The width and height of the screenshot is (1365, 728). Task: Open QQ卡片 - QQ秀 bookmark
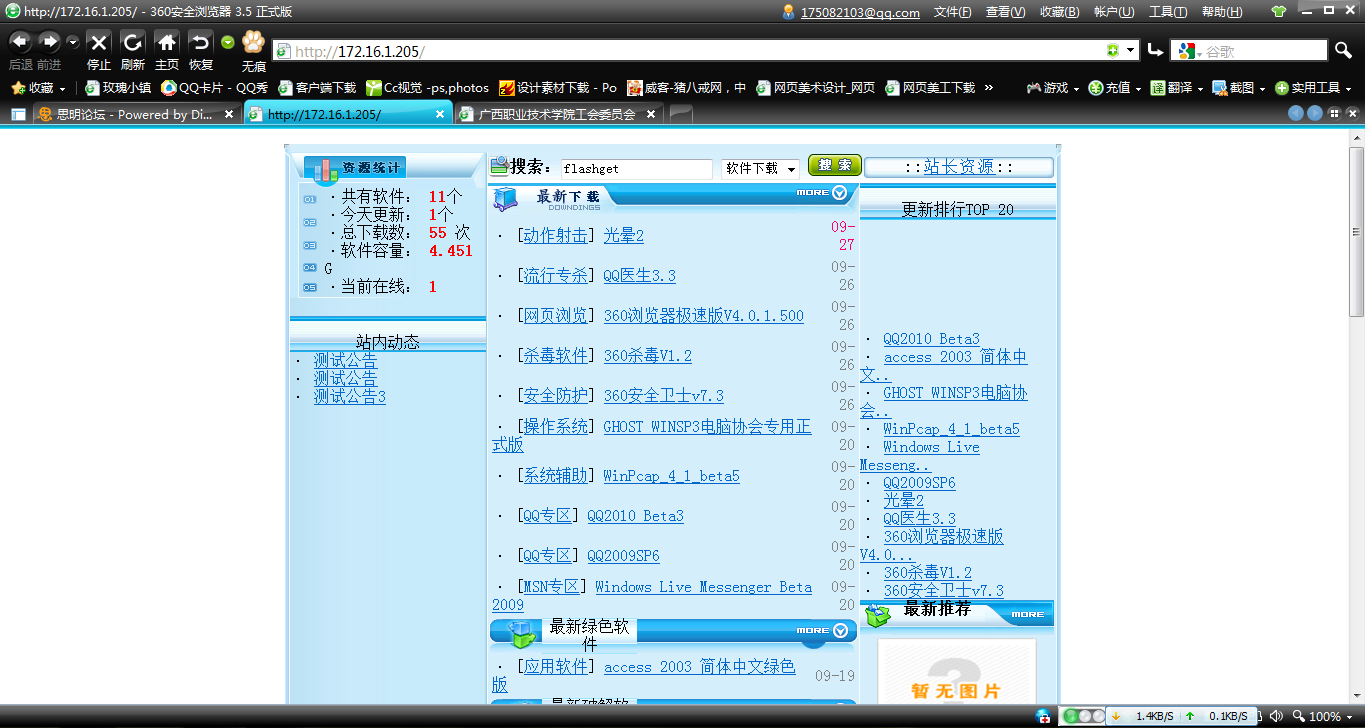215,88
